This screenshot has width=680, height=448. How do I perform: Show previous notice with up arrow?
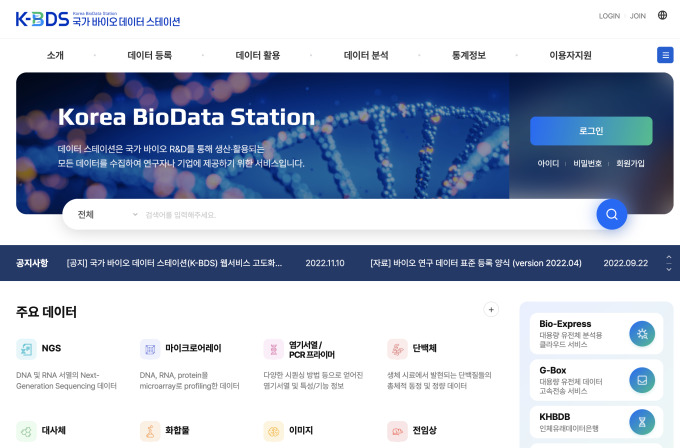tap(669, 257)
